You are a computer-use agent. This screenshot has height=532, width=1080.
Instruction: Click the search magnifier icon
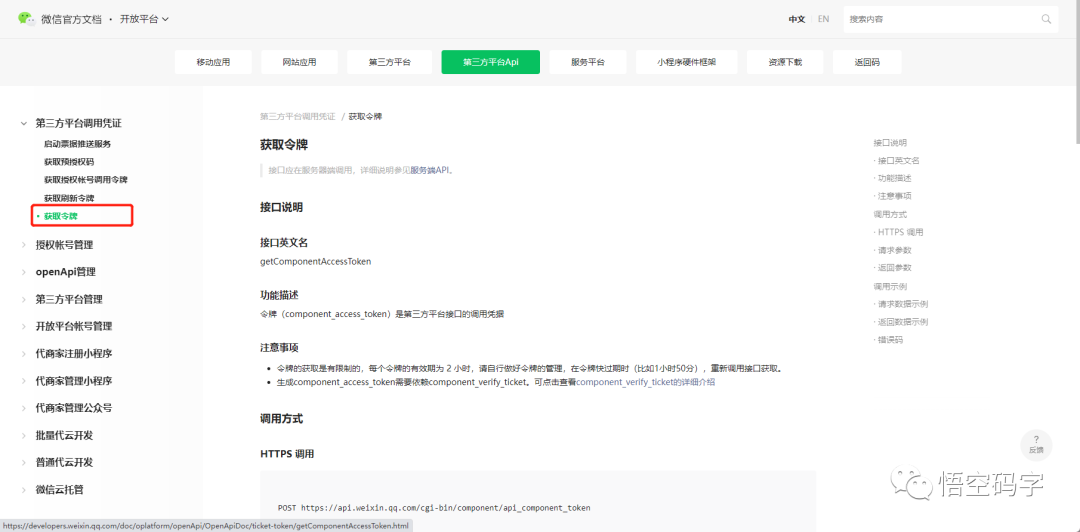[x=1046, y=19]
